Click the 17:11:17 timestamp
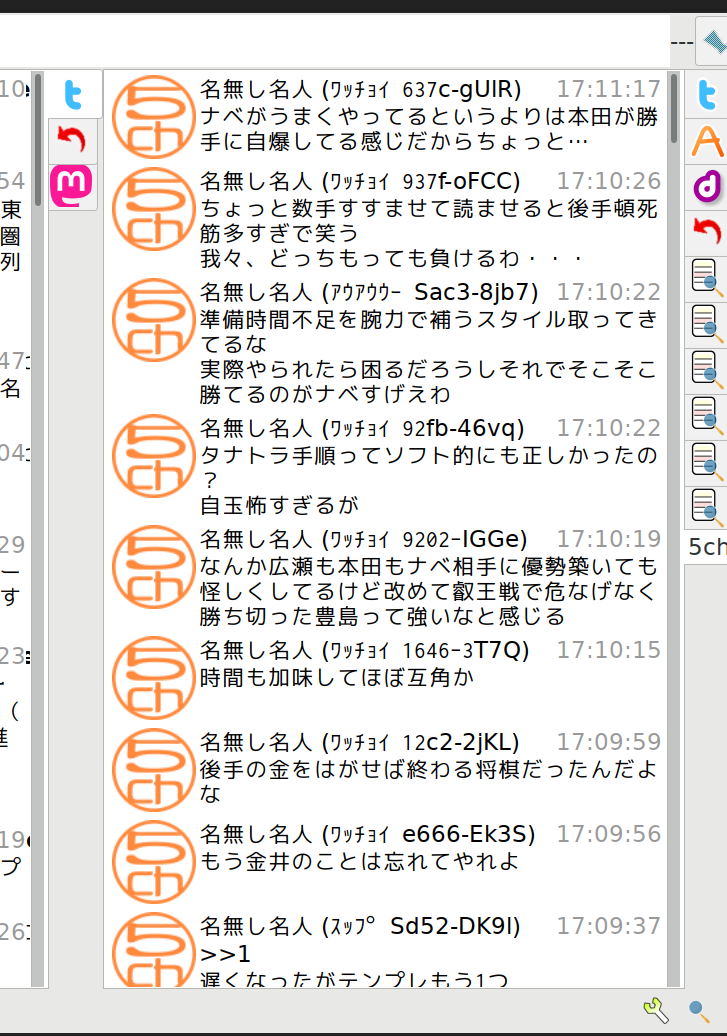Image resolution: width=727 pixels, height=1036 pixels. (608, 88)
